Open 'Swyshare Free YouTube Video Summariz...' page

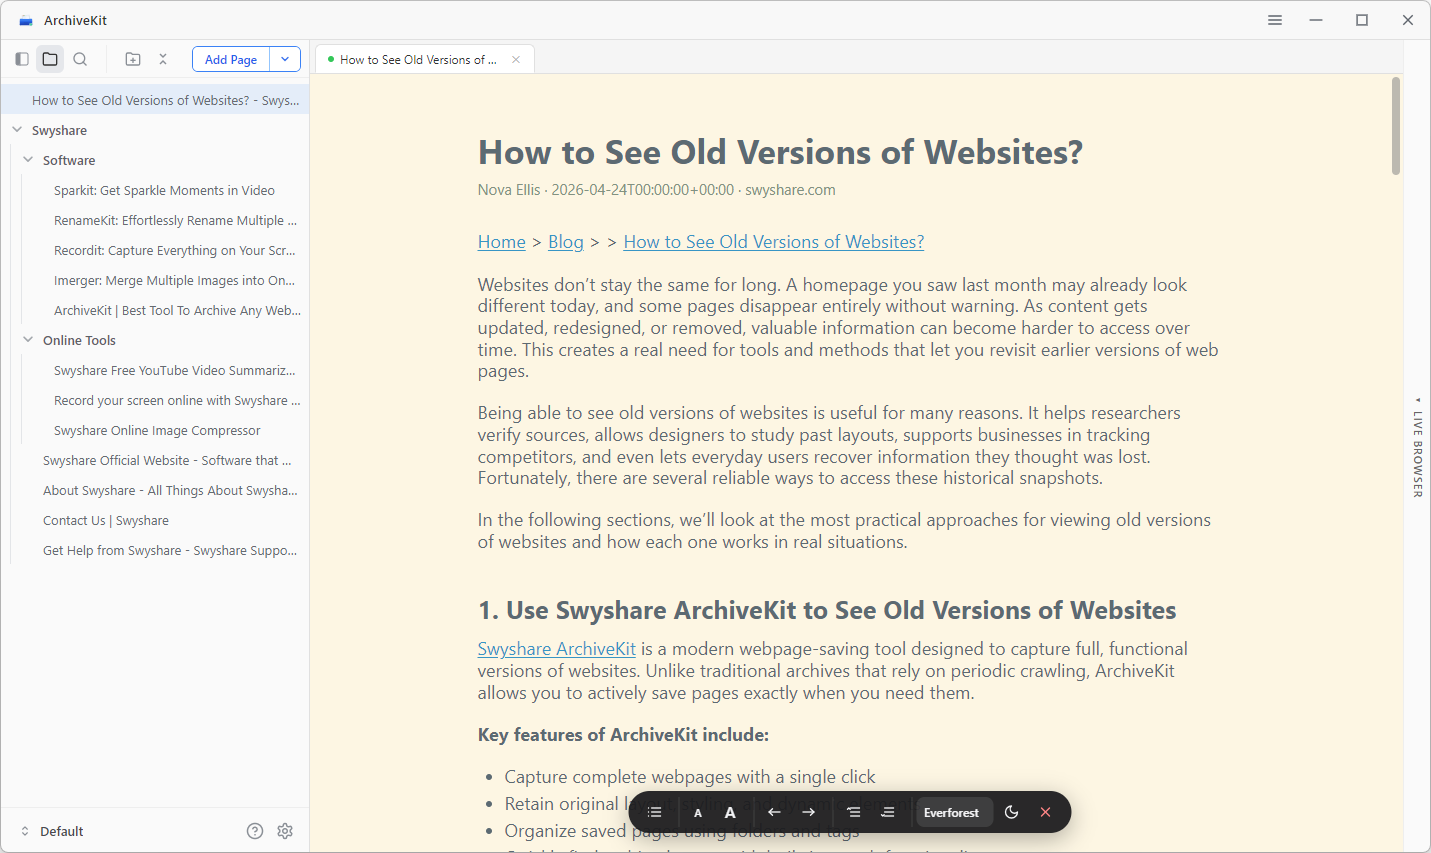(x=174, y=370)
